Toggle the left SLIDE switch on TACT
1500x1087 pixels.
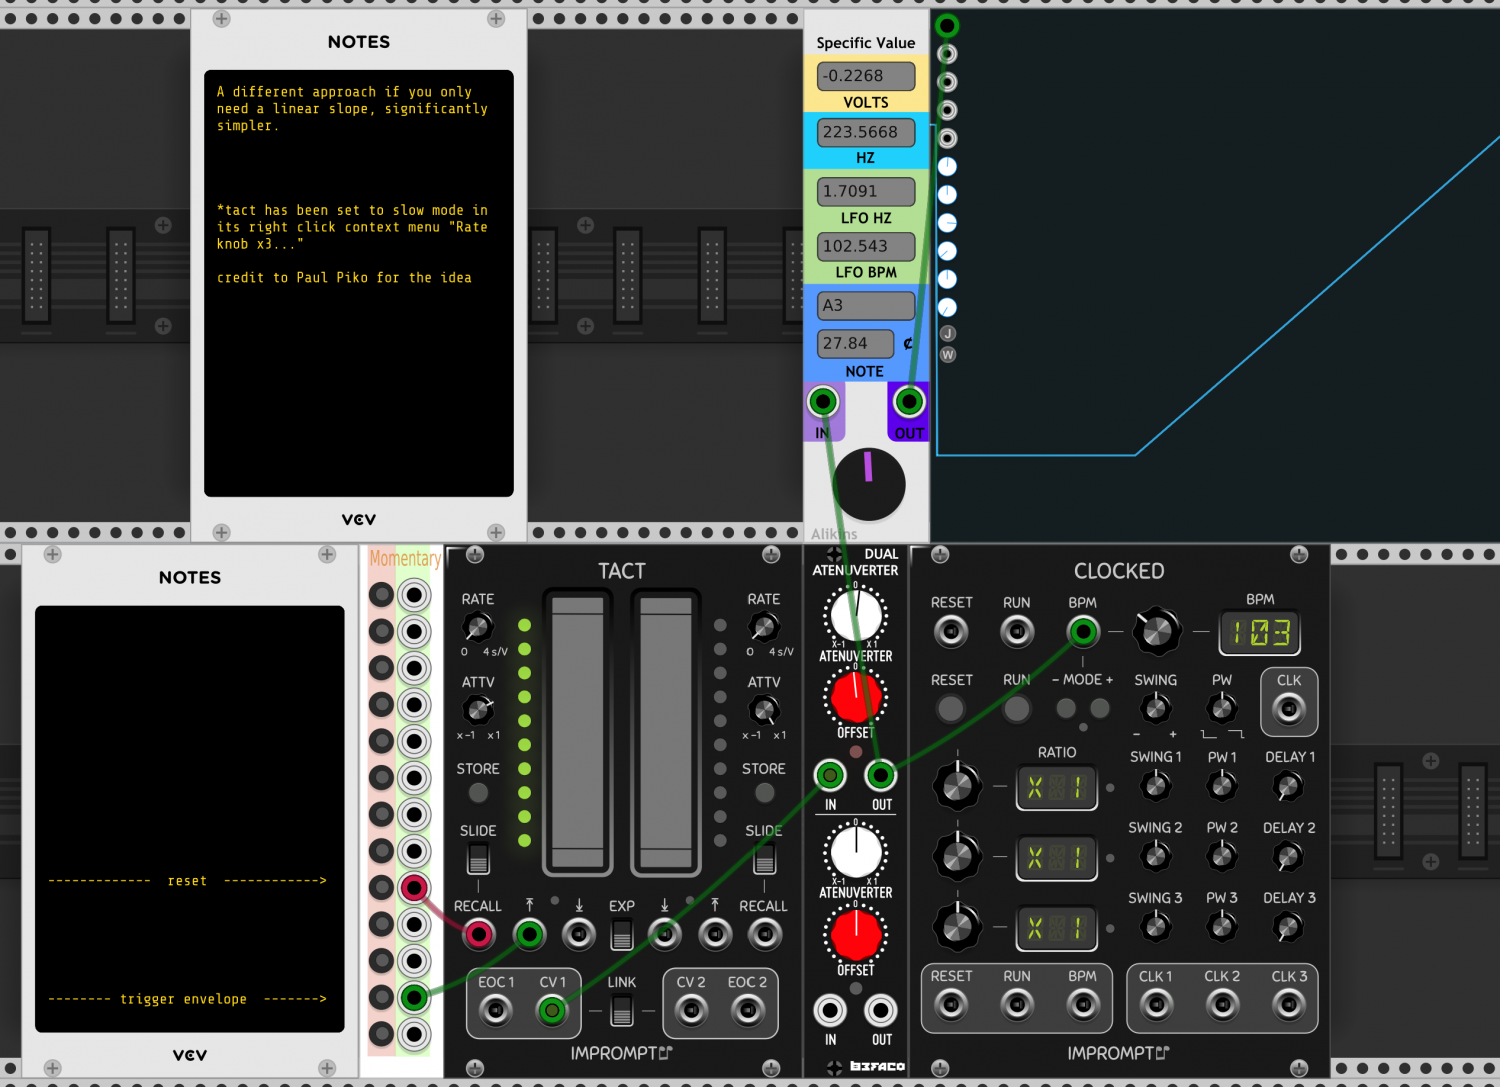click(x=478, y=859)
